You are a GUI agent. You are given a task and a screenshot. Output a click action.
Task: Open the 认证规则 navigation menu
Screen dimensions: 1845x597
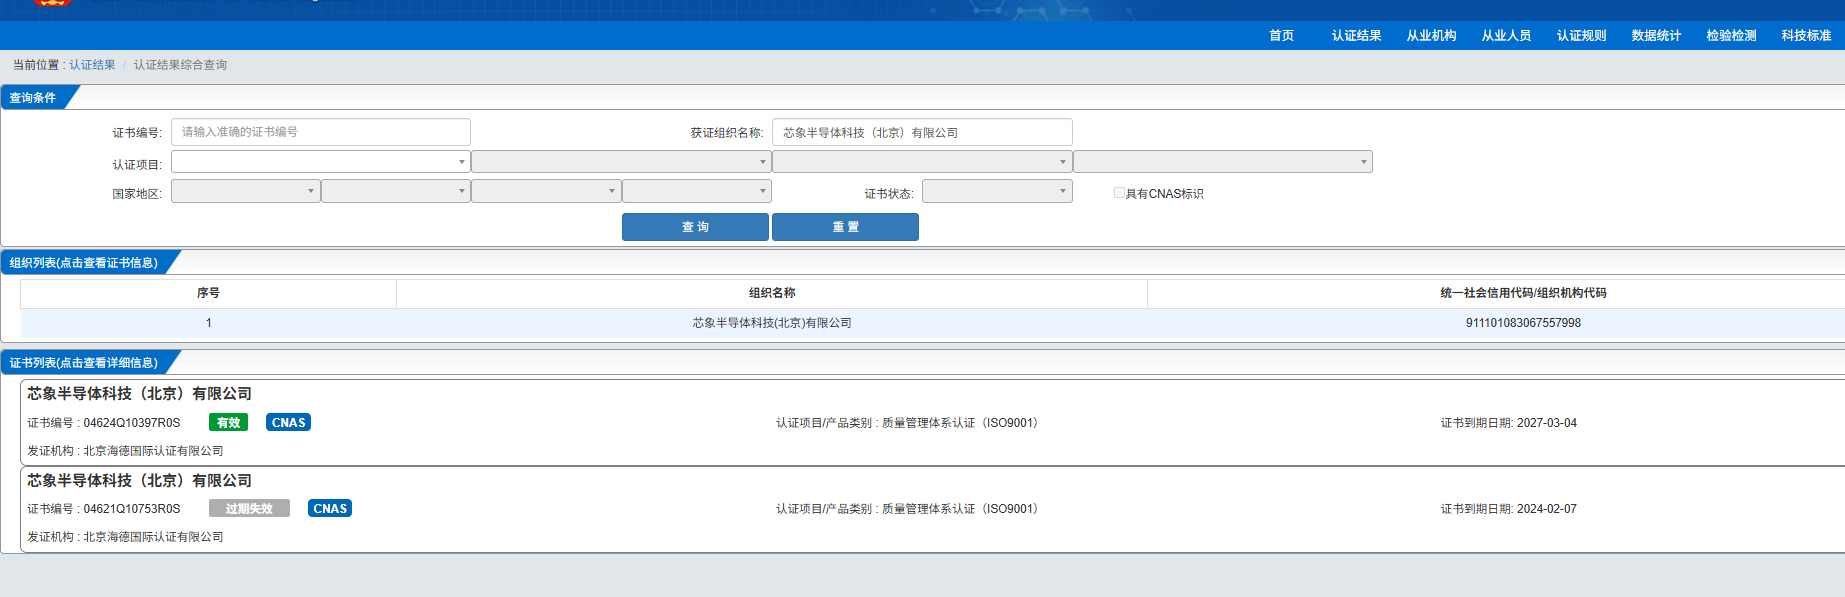(1581, 36)
